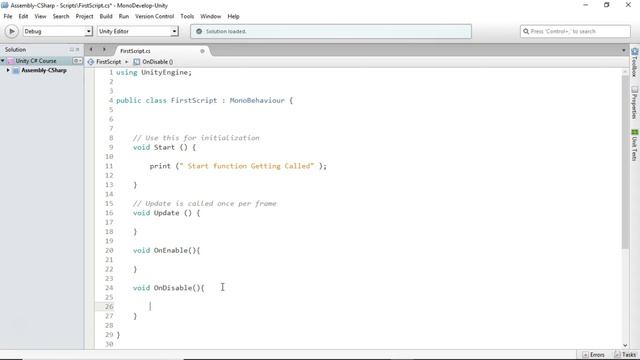640x360 pixels.
Task: Click the comment 'Update is called once per frame'
Action: (204, 204)
